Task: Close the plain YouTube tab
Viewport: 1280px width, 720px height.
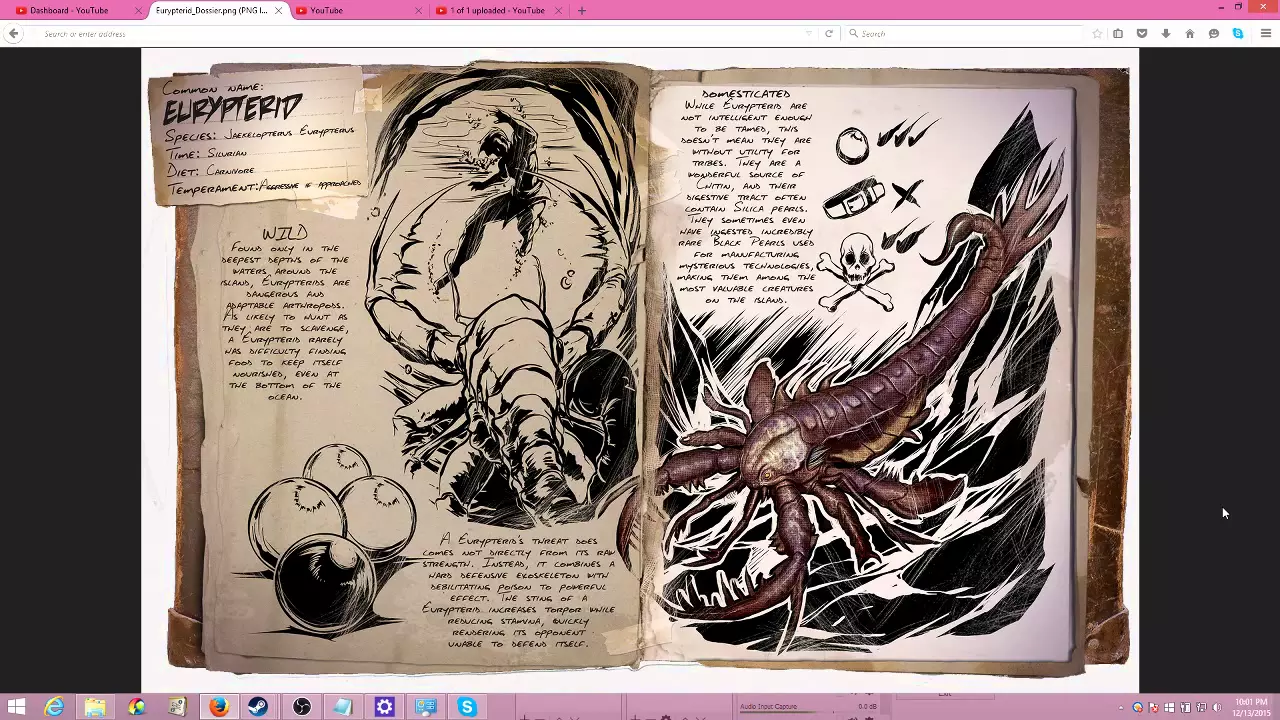Action: click(x=419, y=10)
